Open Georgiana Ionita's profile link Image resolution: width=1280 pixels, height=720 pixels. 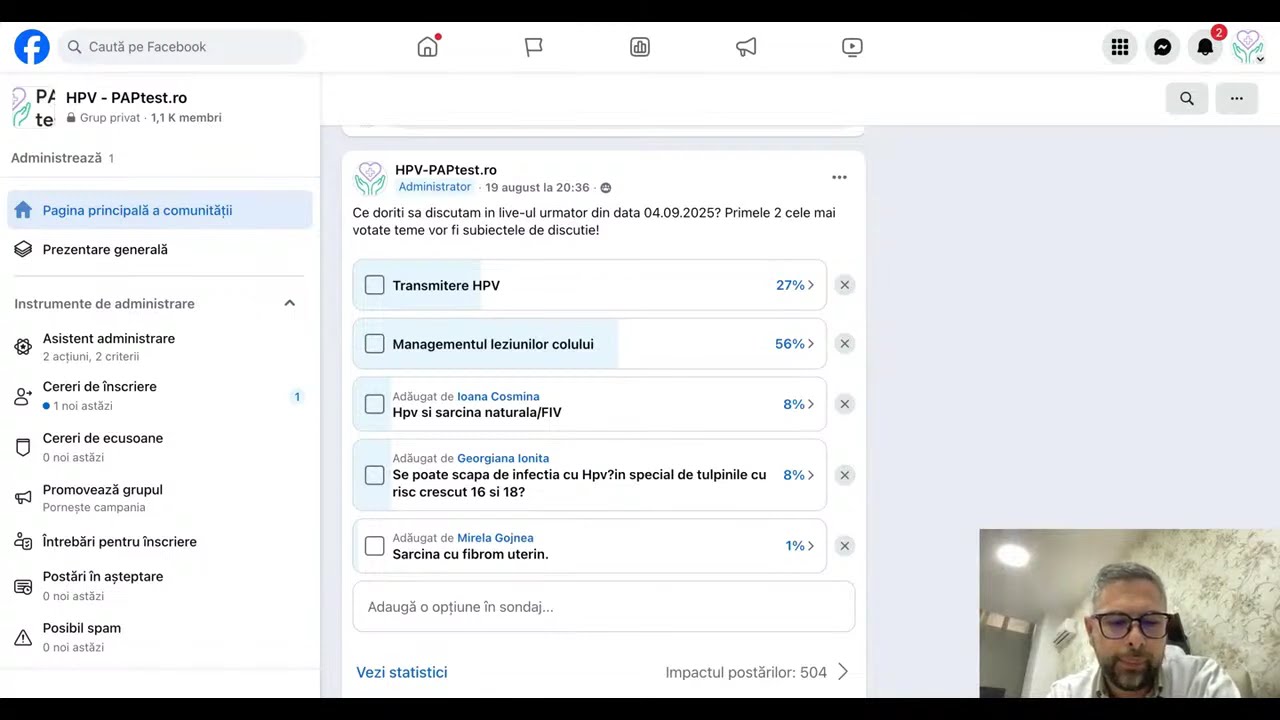point(503,458)
